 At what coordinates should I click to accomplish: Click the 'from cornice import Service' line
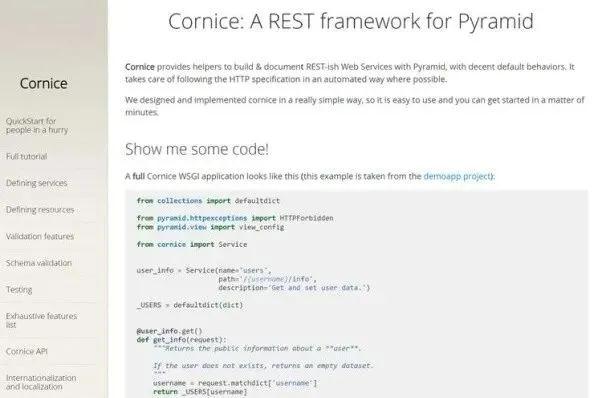point(192,244)
